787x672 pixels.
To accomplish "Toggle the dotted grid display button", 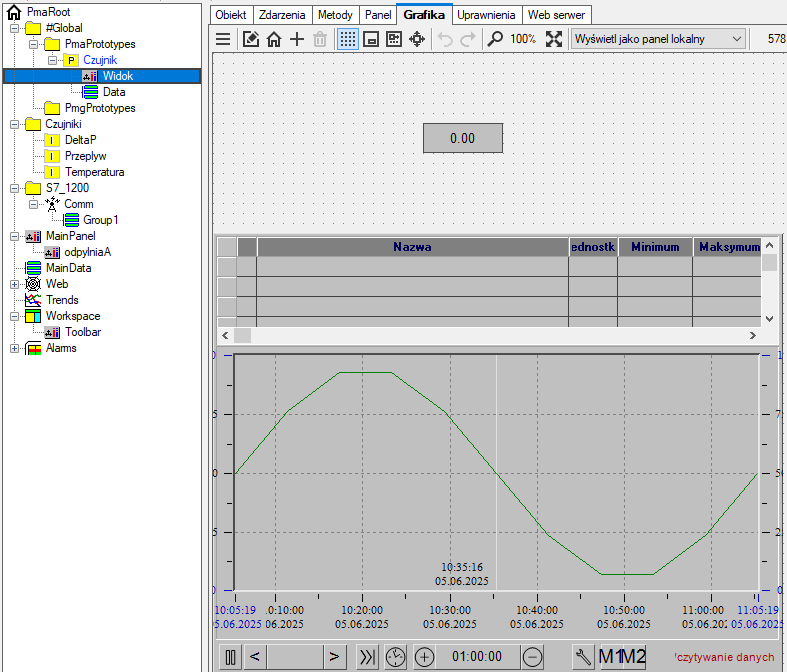I will tap(347, 39).
